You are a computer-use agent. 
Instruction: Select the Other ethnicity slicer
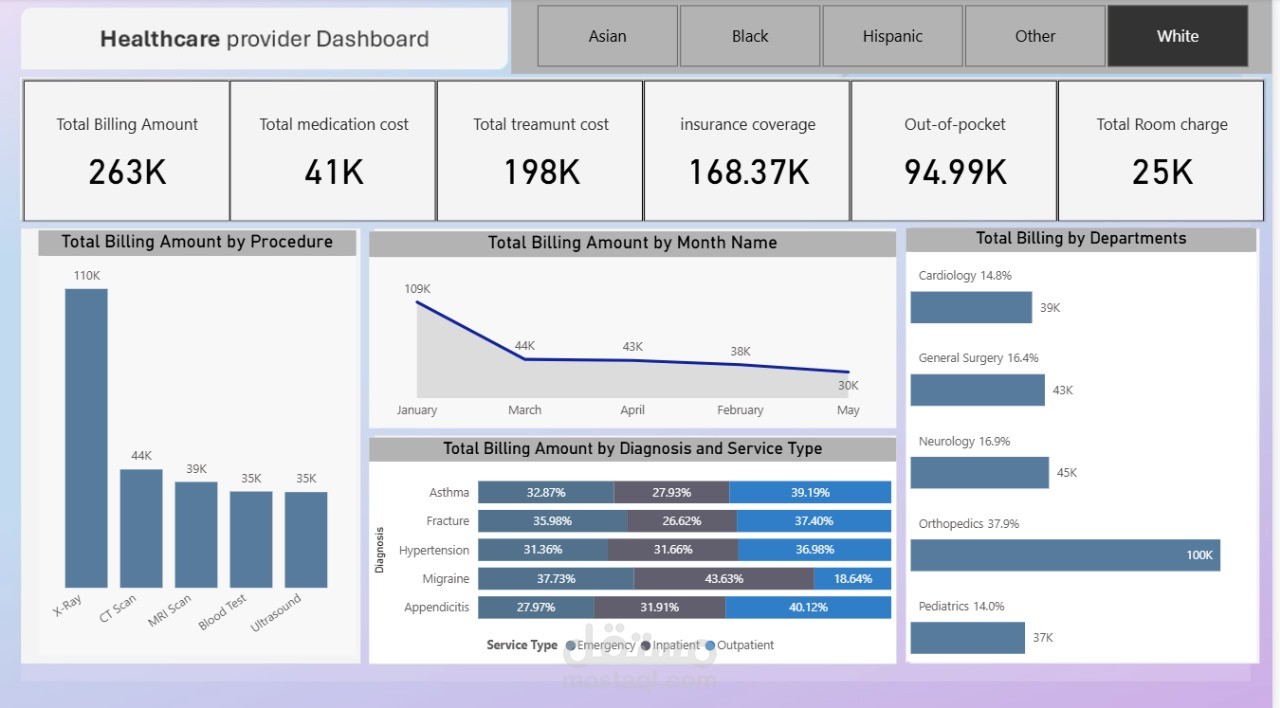1034,36
